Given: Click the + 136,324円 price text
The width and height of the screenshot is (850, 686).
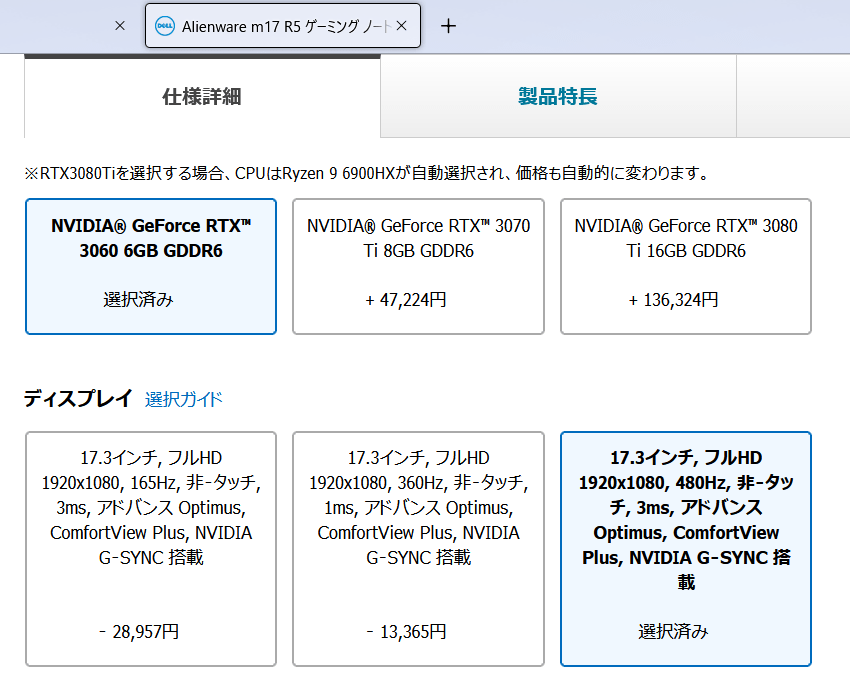Looking at the screenshot, I should click(x=673, y=300).
